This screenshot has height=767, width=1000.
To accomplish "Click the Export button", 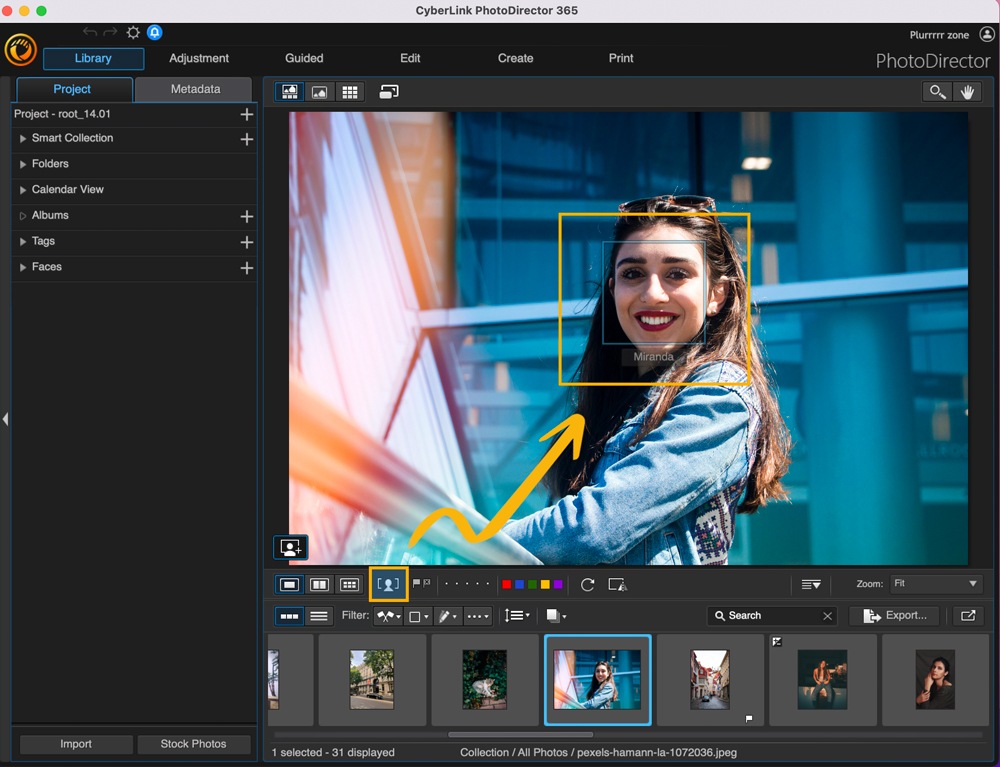I will pos(895,615).
